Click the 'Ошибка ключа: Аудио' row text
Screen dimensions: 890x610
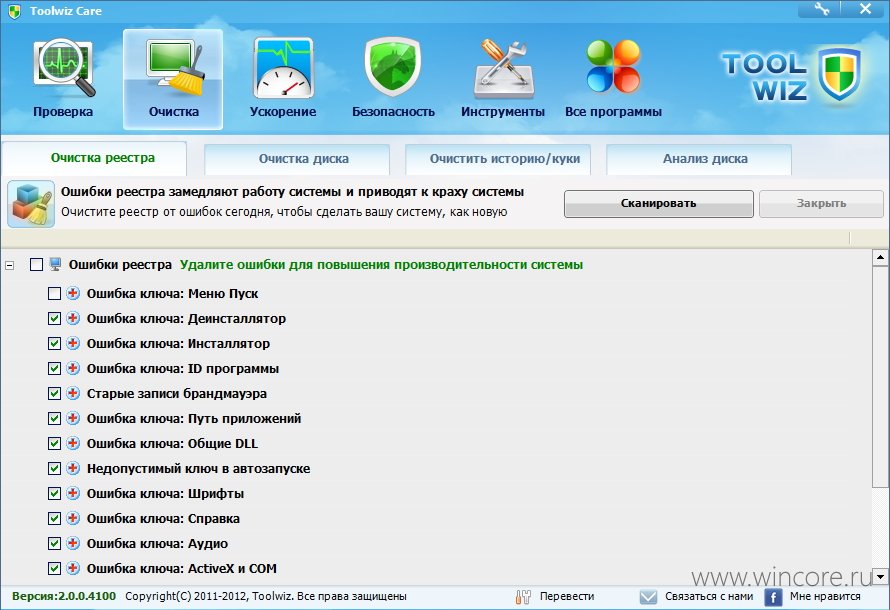pos(157,544)
